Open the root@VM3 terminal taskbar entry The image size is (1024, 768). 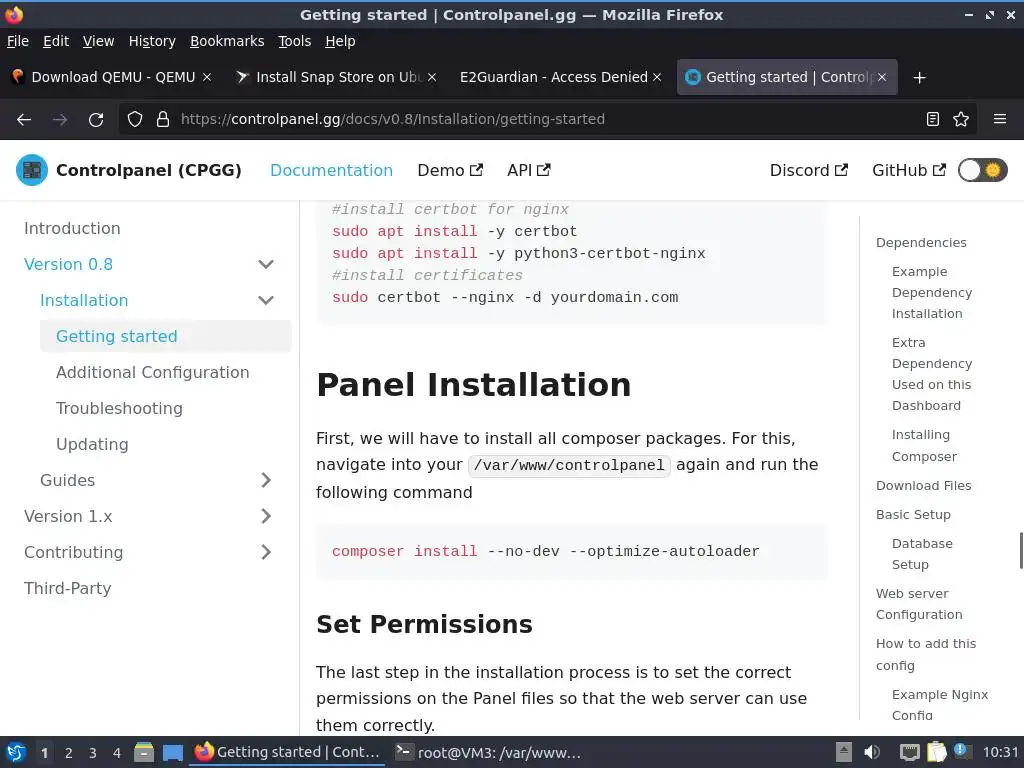tap(488, 753)
